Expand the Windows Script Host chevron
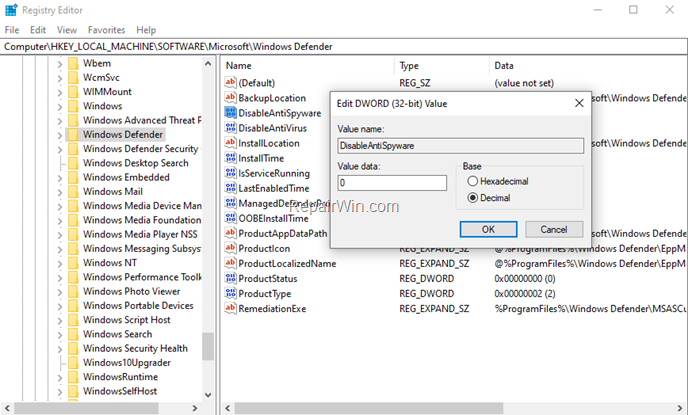 [x=60, y=321]
